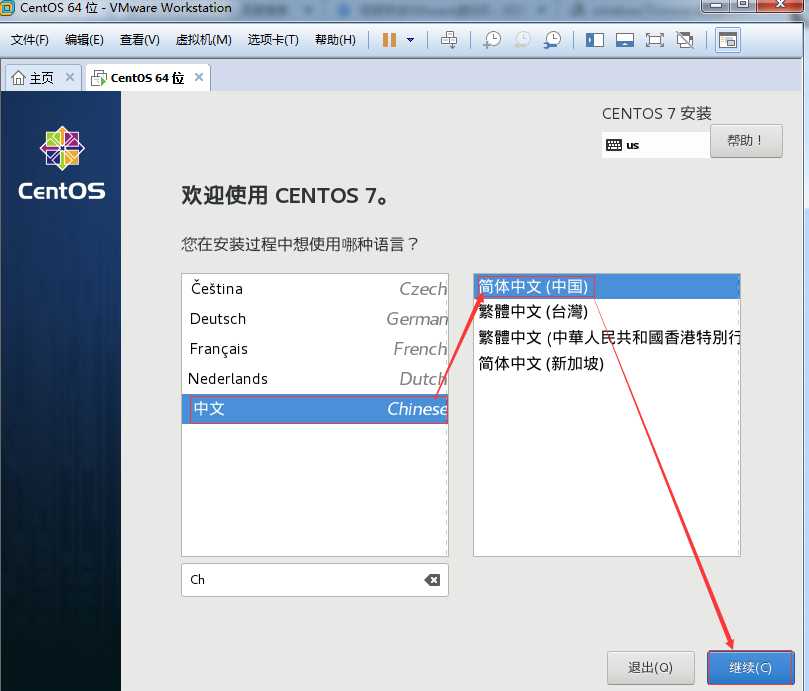Screen dimensions: 809x691
Task: Open the console view icon
Action: [728, 40]
